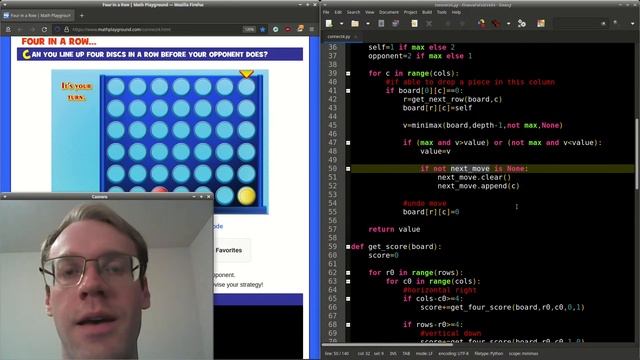Click 'encoding: UTF-8' in Geany status bar
Viewport: 640px width, 360px height.
coord(453,353)
